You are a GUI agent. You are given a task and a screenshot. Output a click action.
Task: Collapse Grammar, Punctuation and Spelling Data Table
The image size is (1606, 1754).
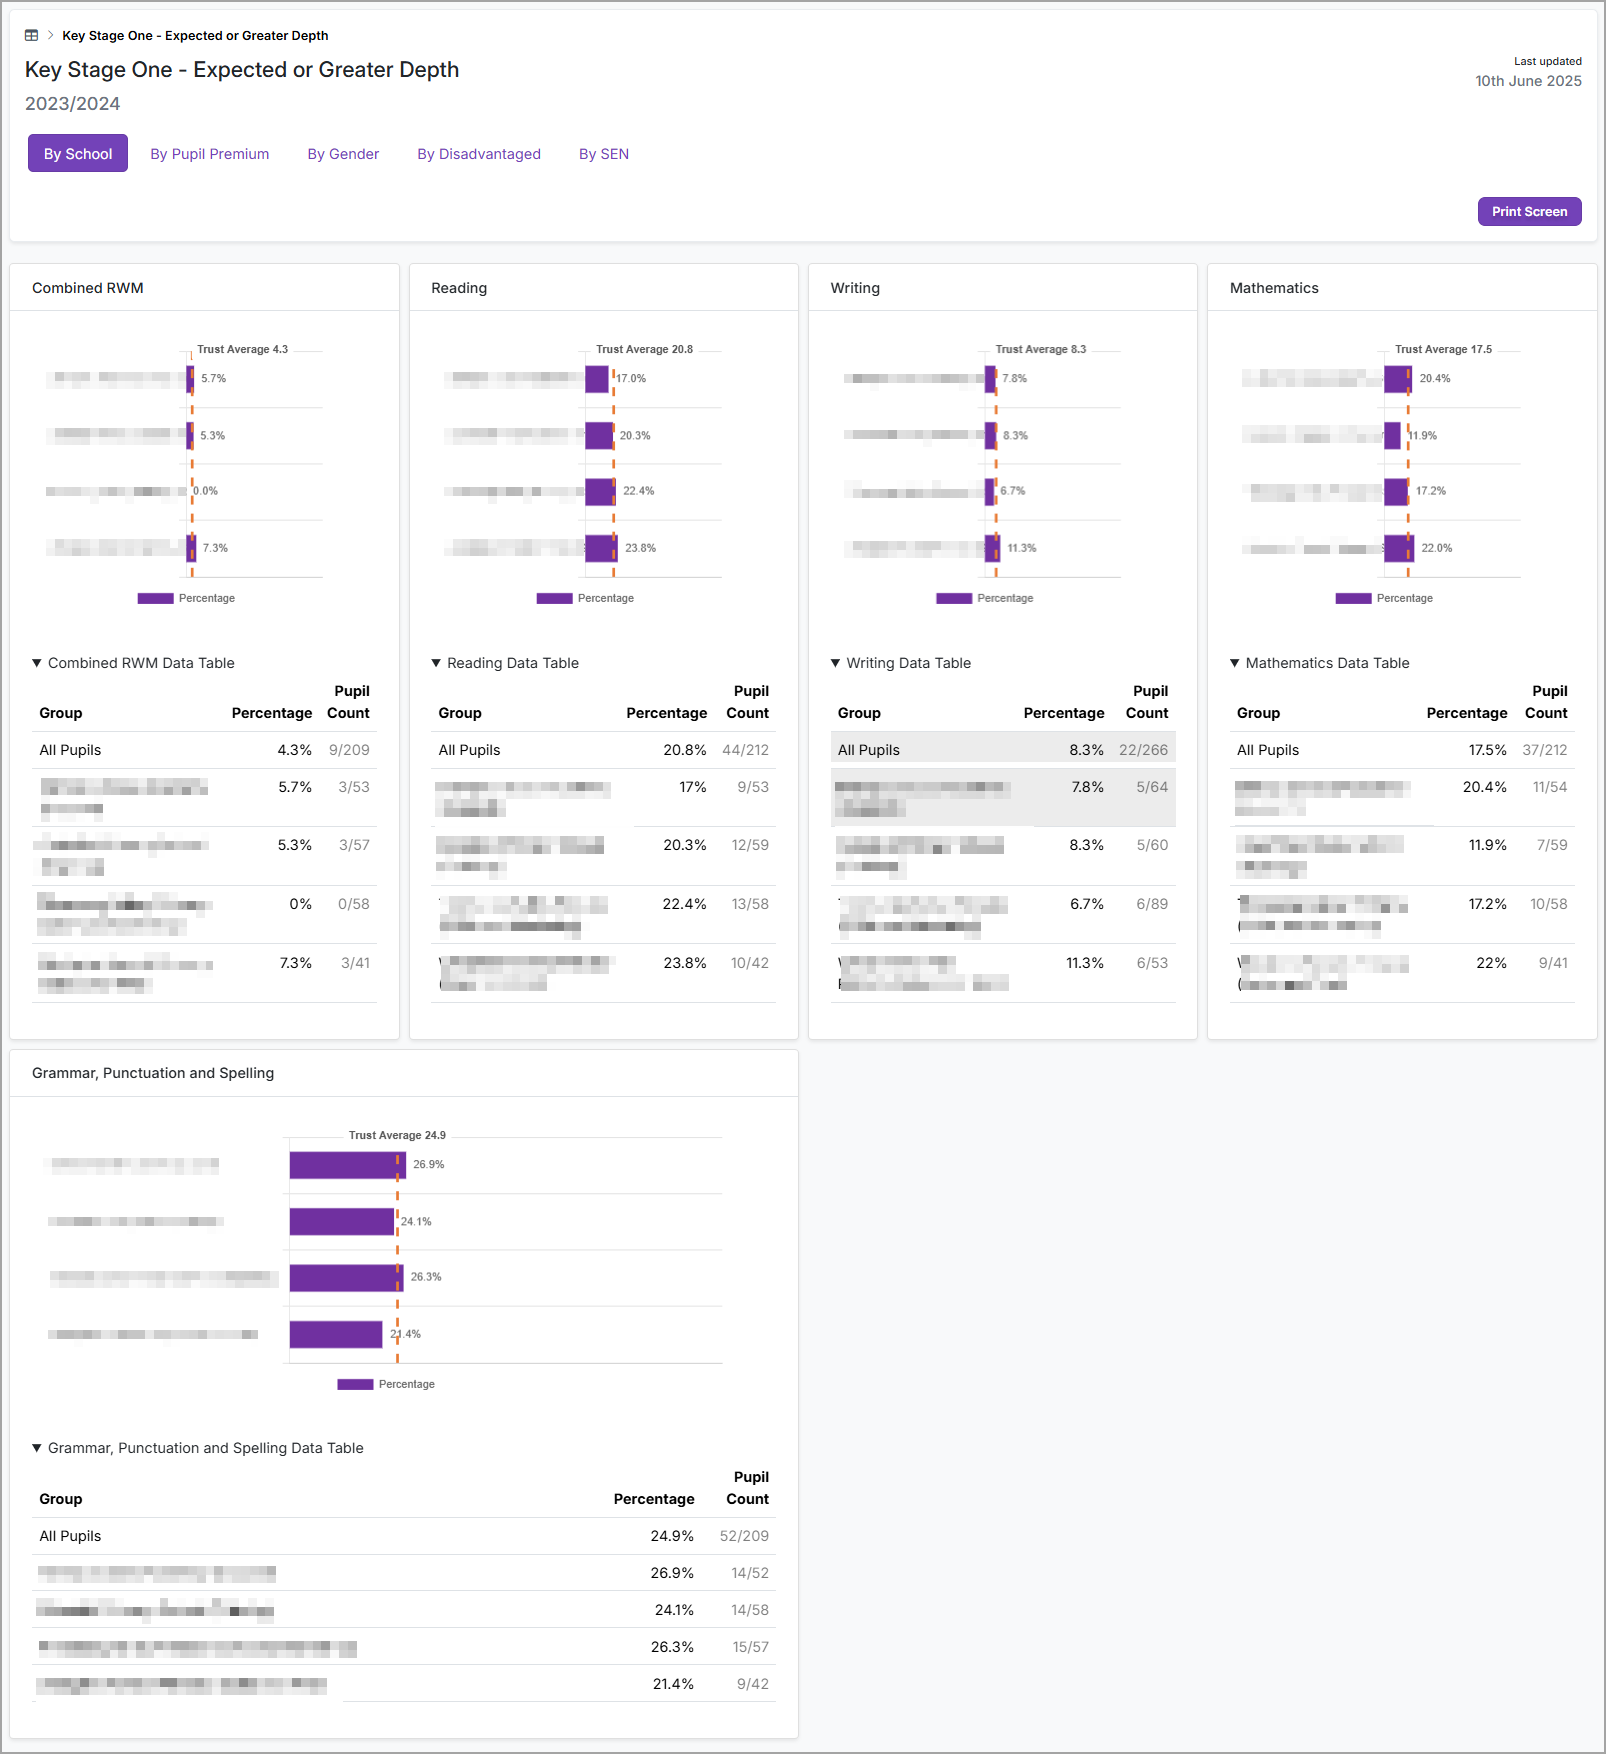[198, 1448]
